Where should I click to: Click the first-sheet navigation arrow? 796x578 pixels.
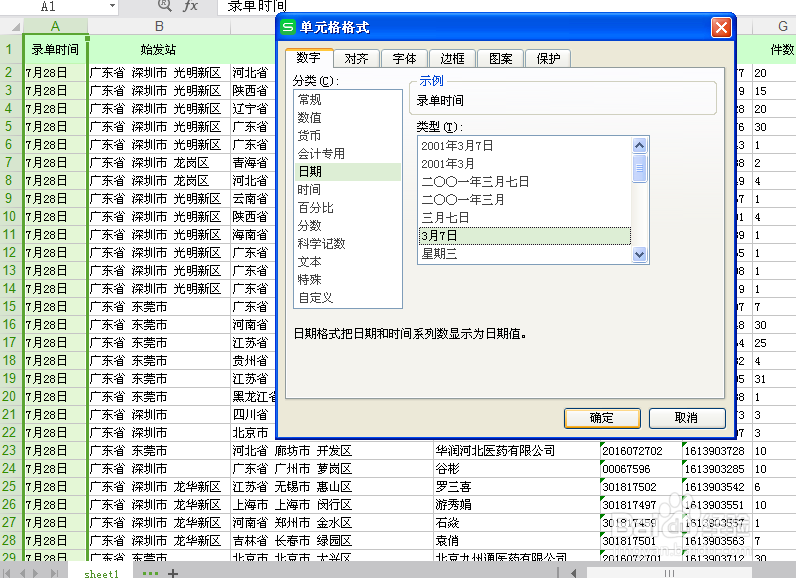[x=7, y=573]
